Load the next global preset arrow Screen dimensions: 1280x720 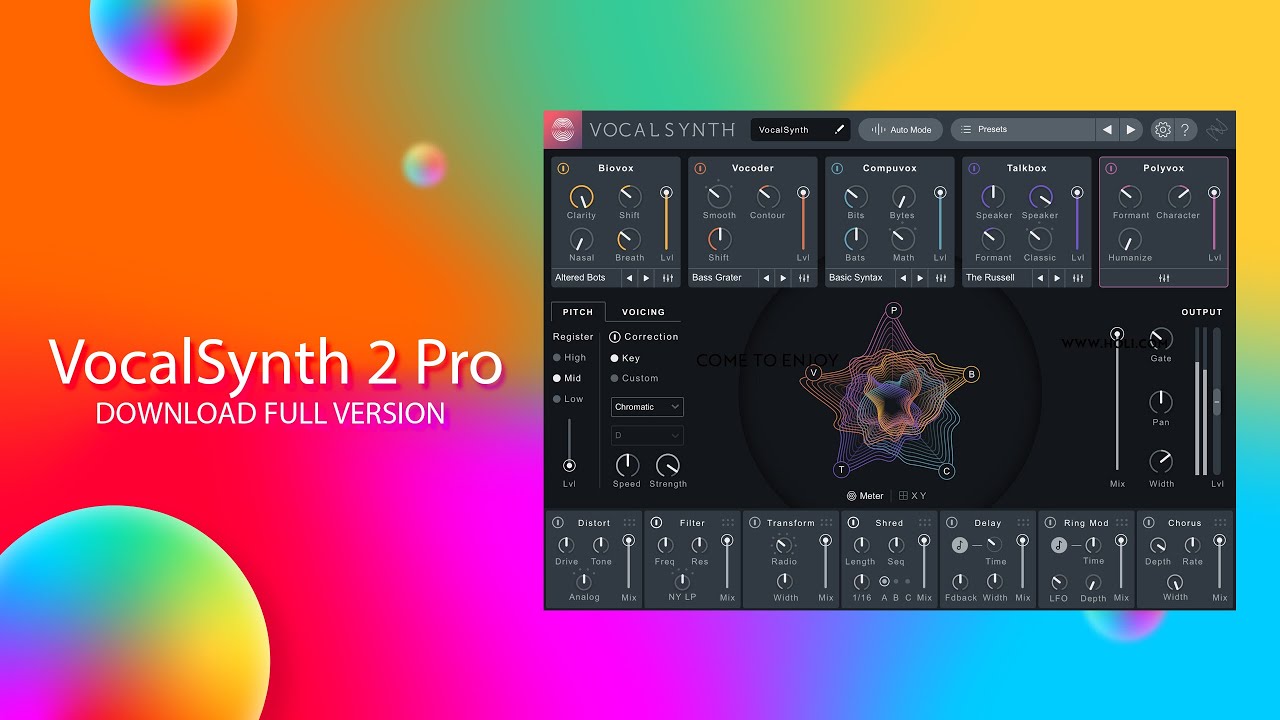[x=1131, y=129]
